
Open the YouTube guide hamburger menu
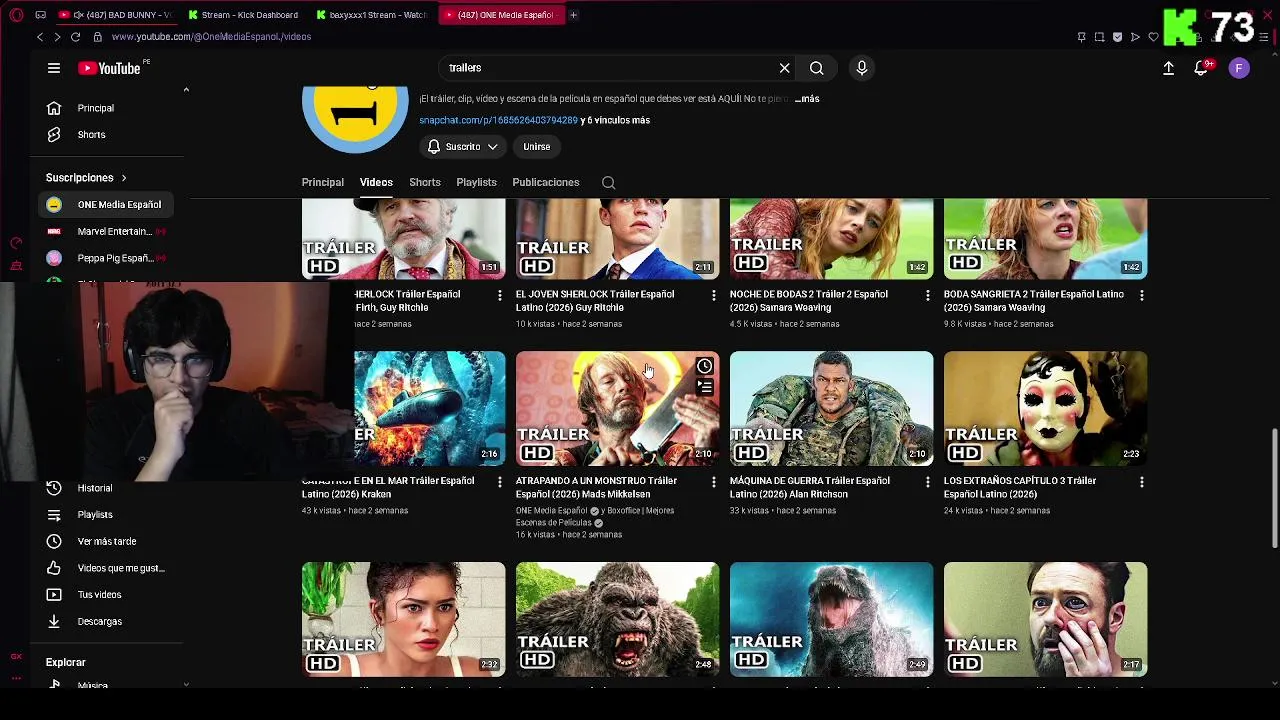[54, 68]
